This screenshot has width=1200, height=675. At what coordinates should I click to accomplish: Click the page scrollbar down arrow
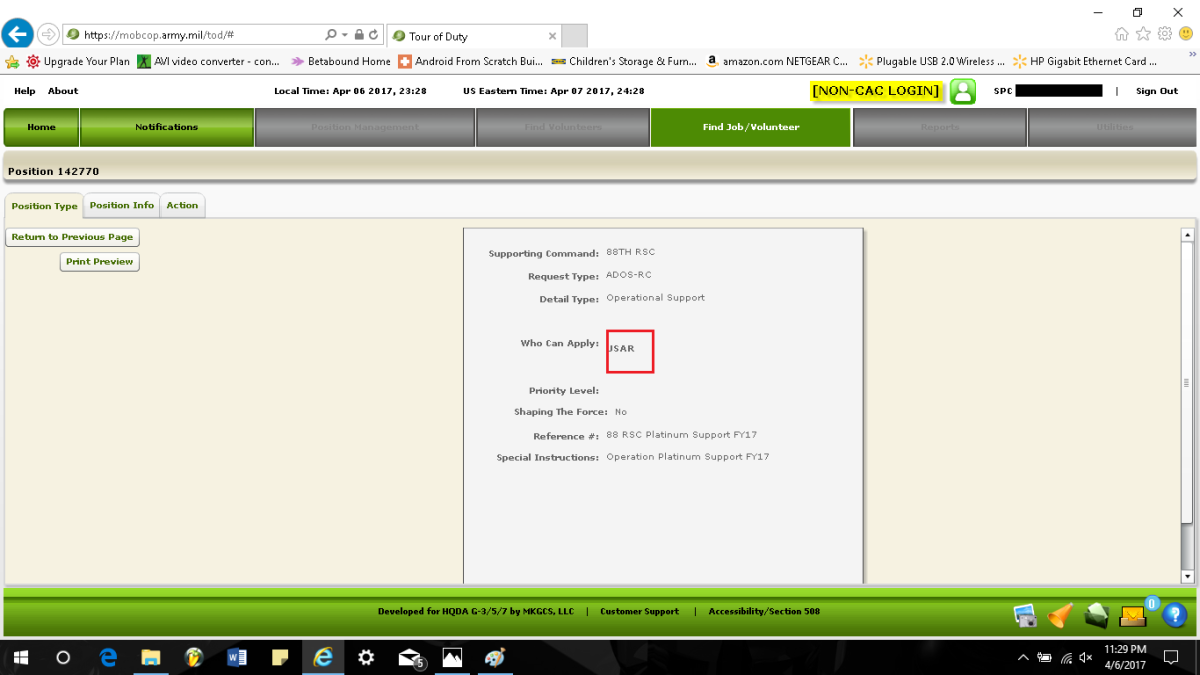1188,576
